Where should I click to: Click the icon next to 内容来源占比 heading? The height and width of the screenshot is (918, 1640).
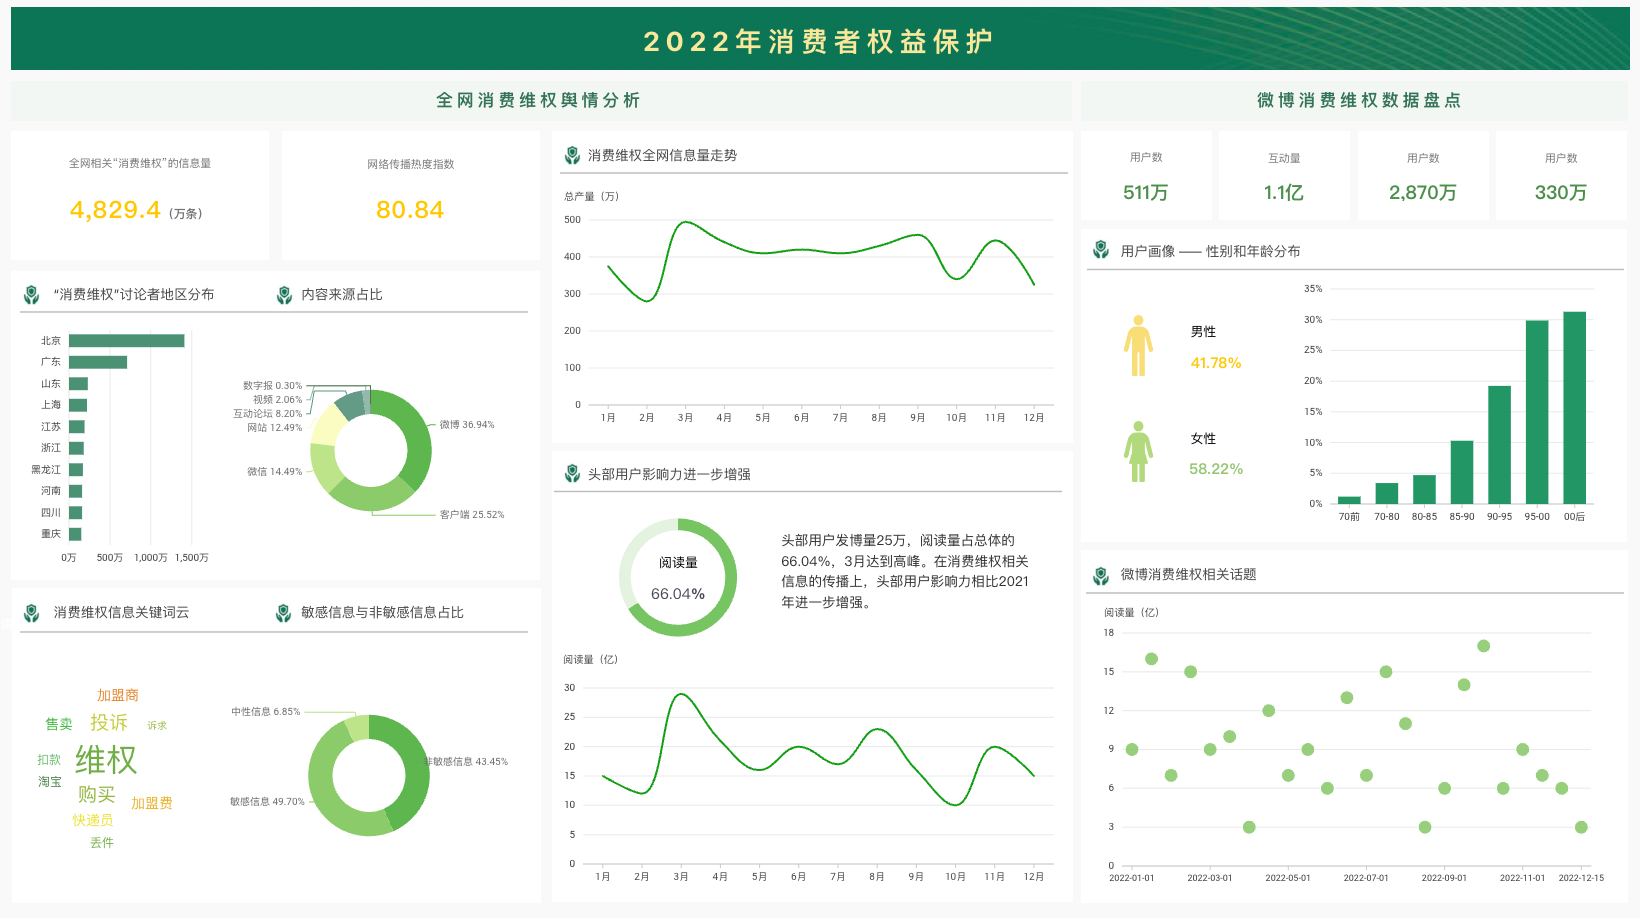coord(284,295)
